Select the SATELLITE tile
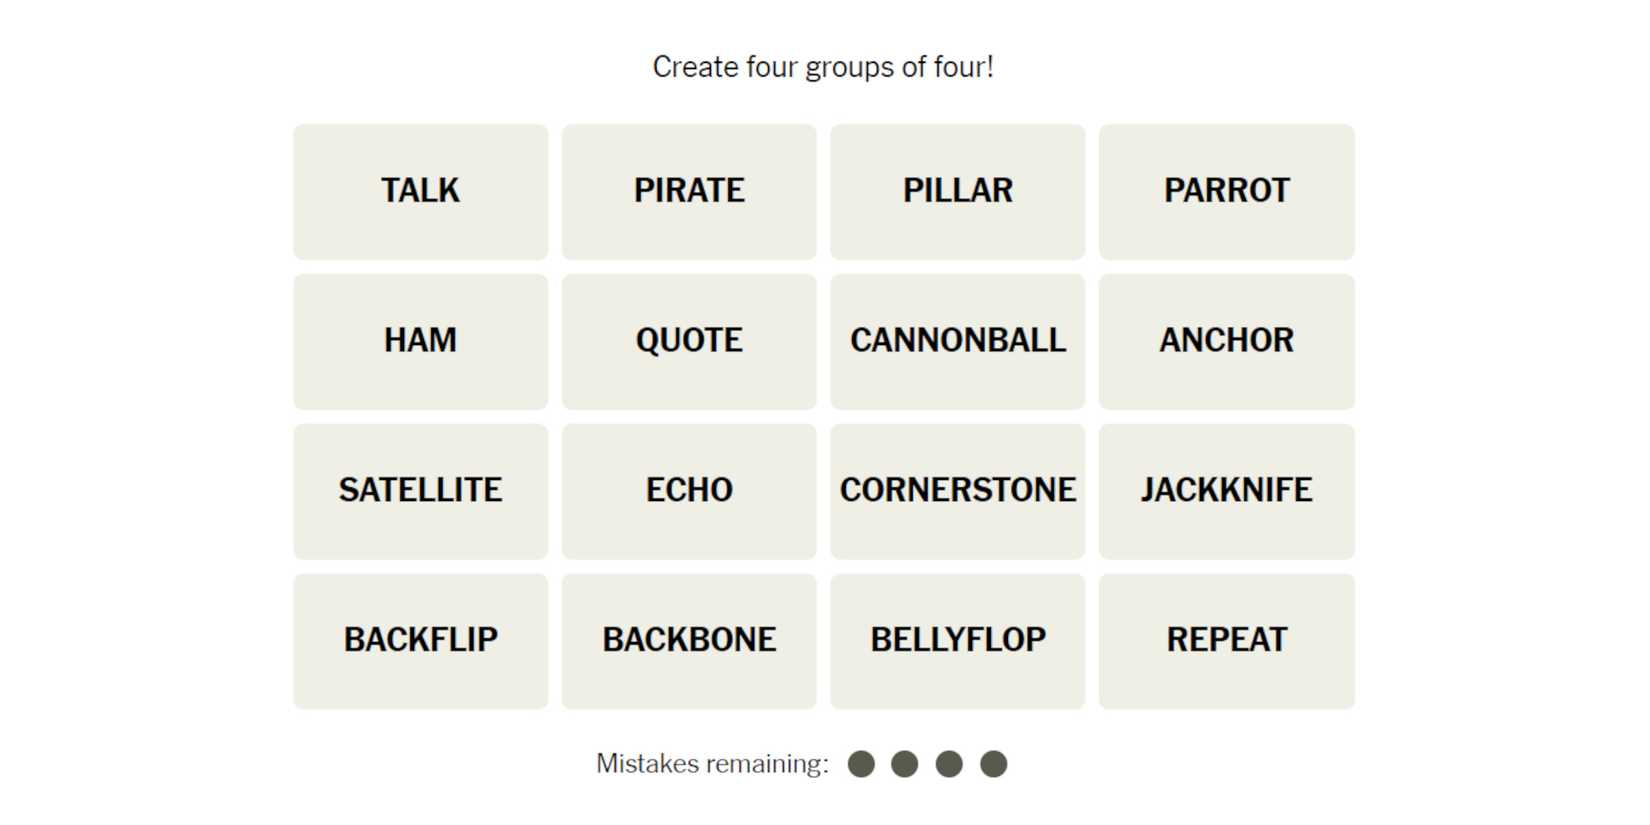Image resolution: width=1650 pixels, height=825 pixels. coord(420,491)
